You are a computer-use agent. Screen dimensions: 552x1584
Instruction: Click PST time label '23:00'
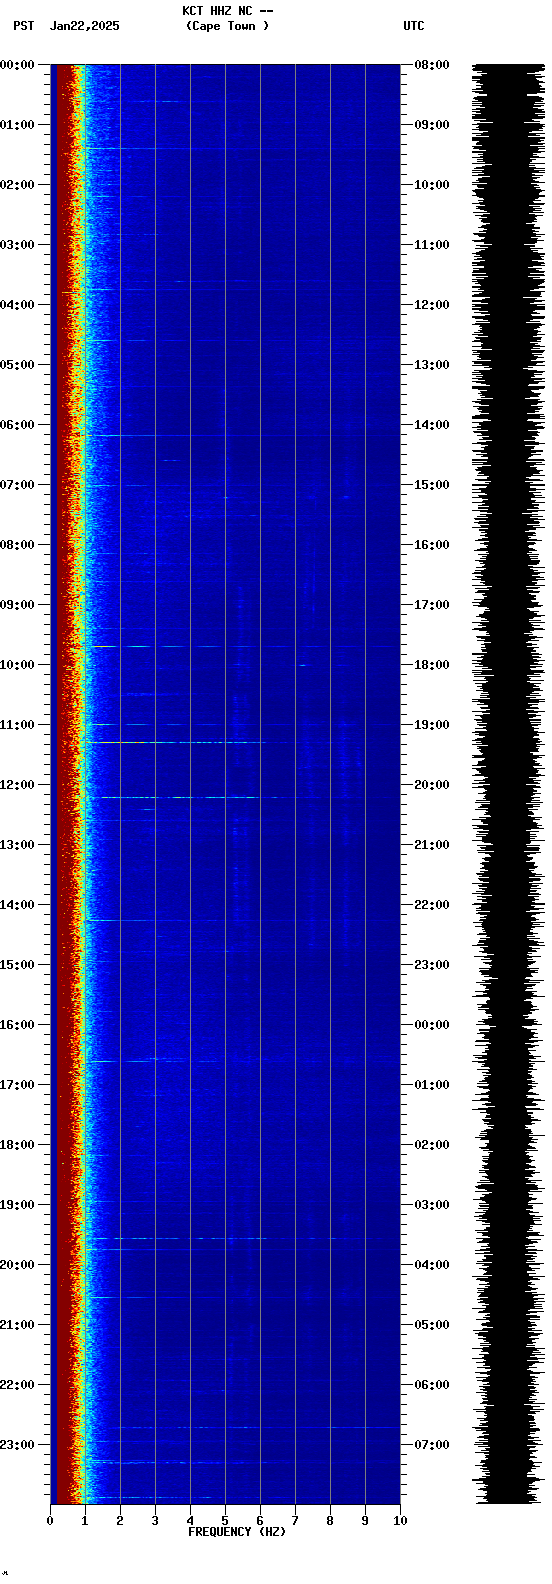pyautogui.click(x=17, y=1445)
